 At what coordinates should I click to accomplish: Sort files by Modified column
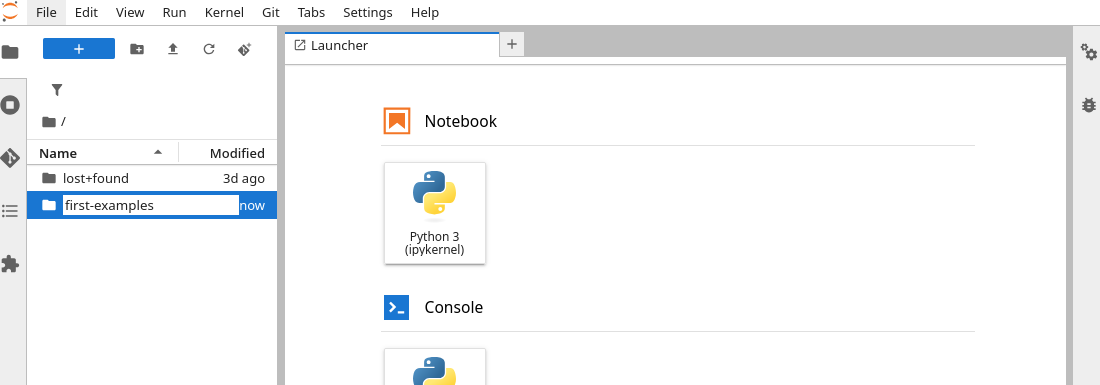click(x=229, y=153)
